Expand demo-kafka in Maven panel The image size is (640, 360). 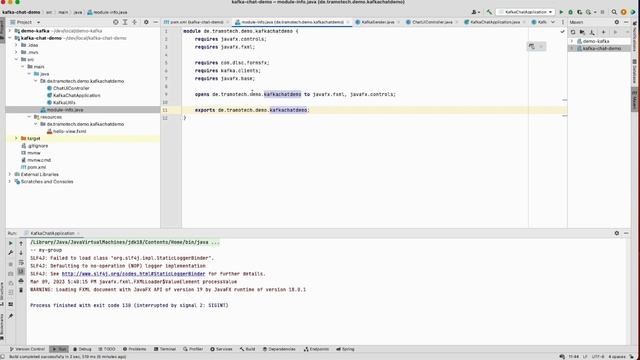[x=572, y=41]
